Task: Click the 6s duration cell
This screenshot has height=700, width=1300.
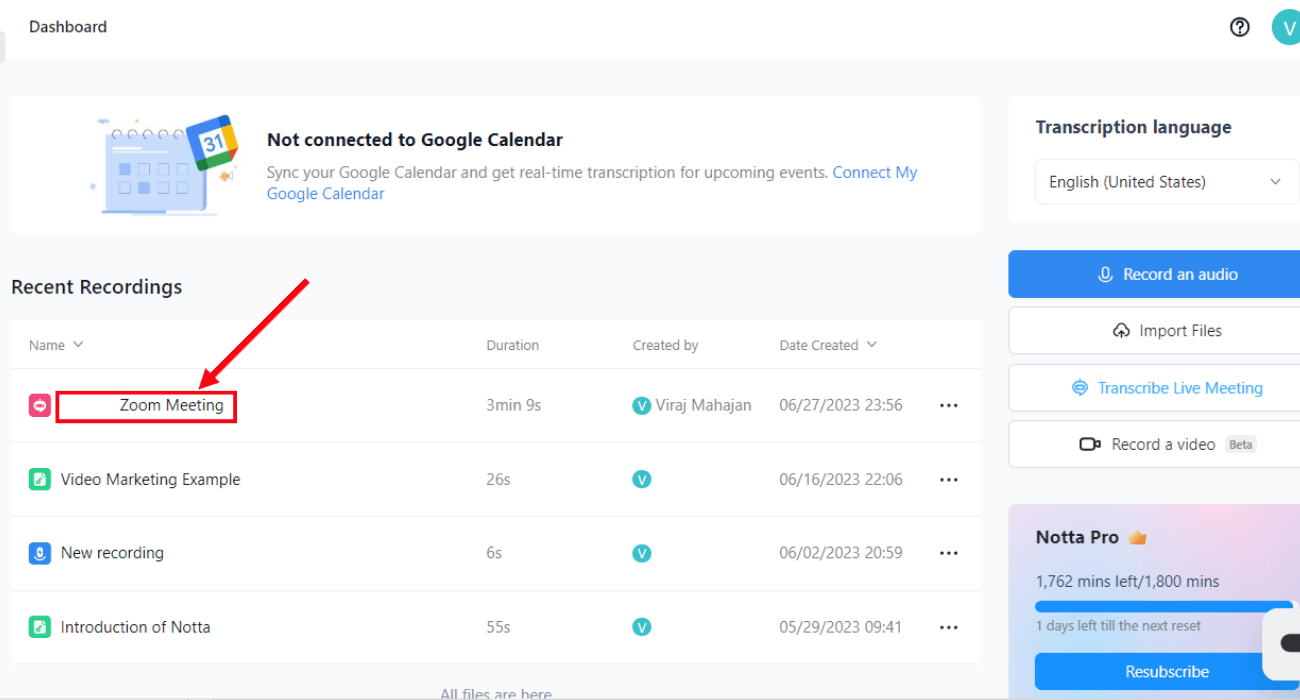Action: [494, 553]
